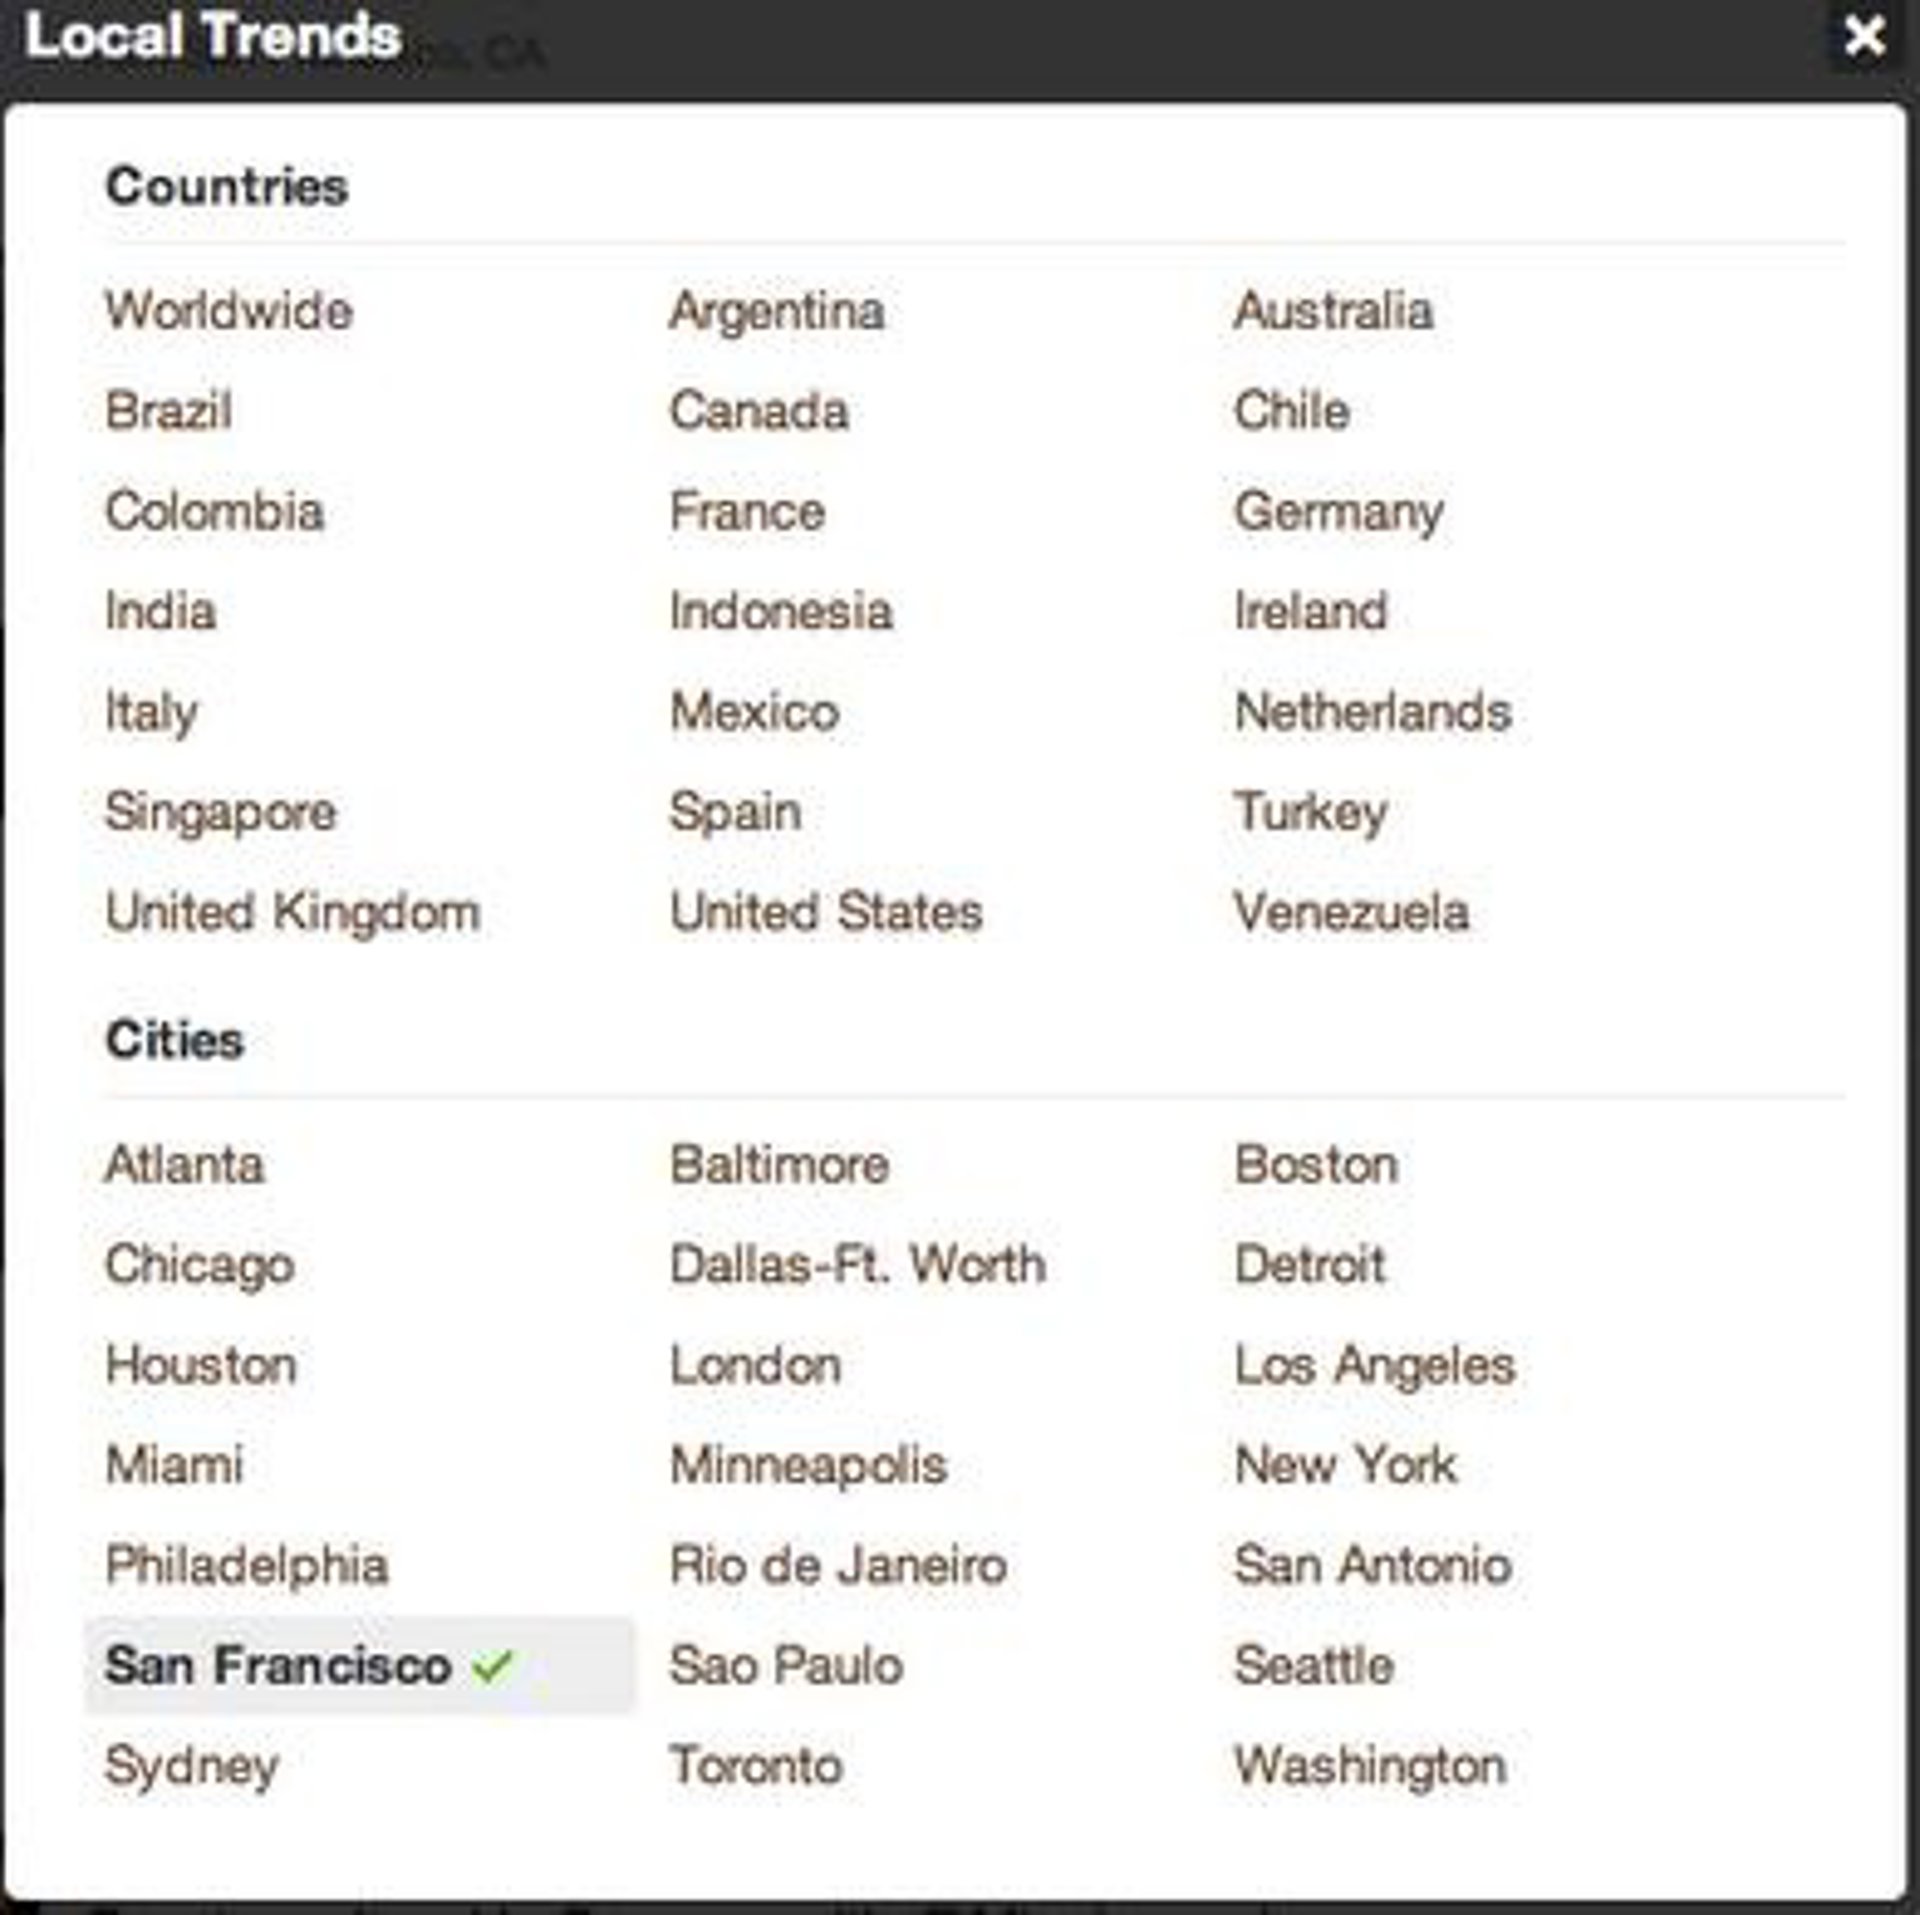Image resolution: width=1920 pixels, height=1915 pixels.
Task: Pick Australia as trend location
Action: pos(1333,311)
